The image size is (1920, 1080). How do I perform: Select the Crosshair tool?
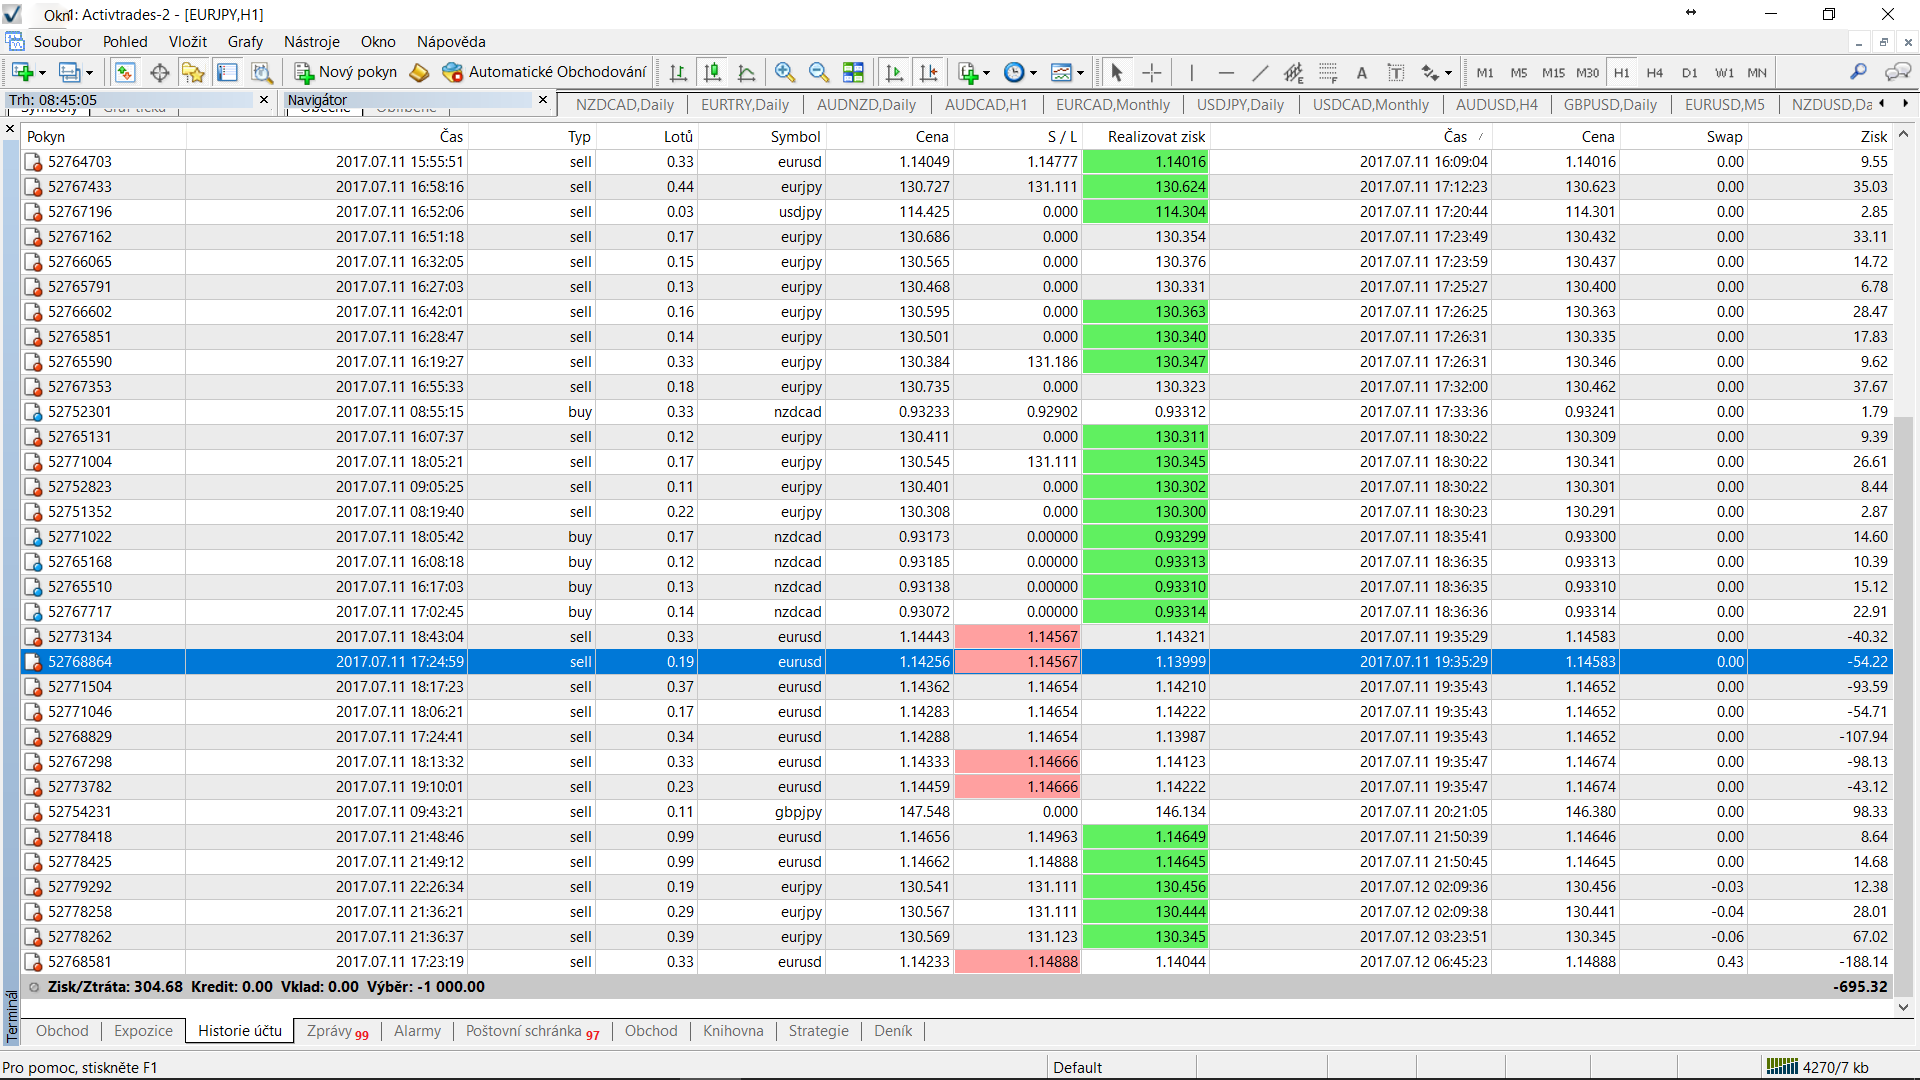click(x=1152, y=72)
